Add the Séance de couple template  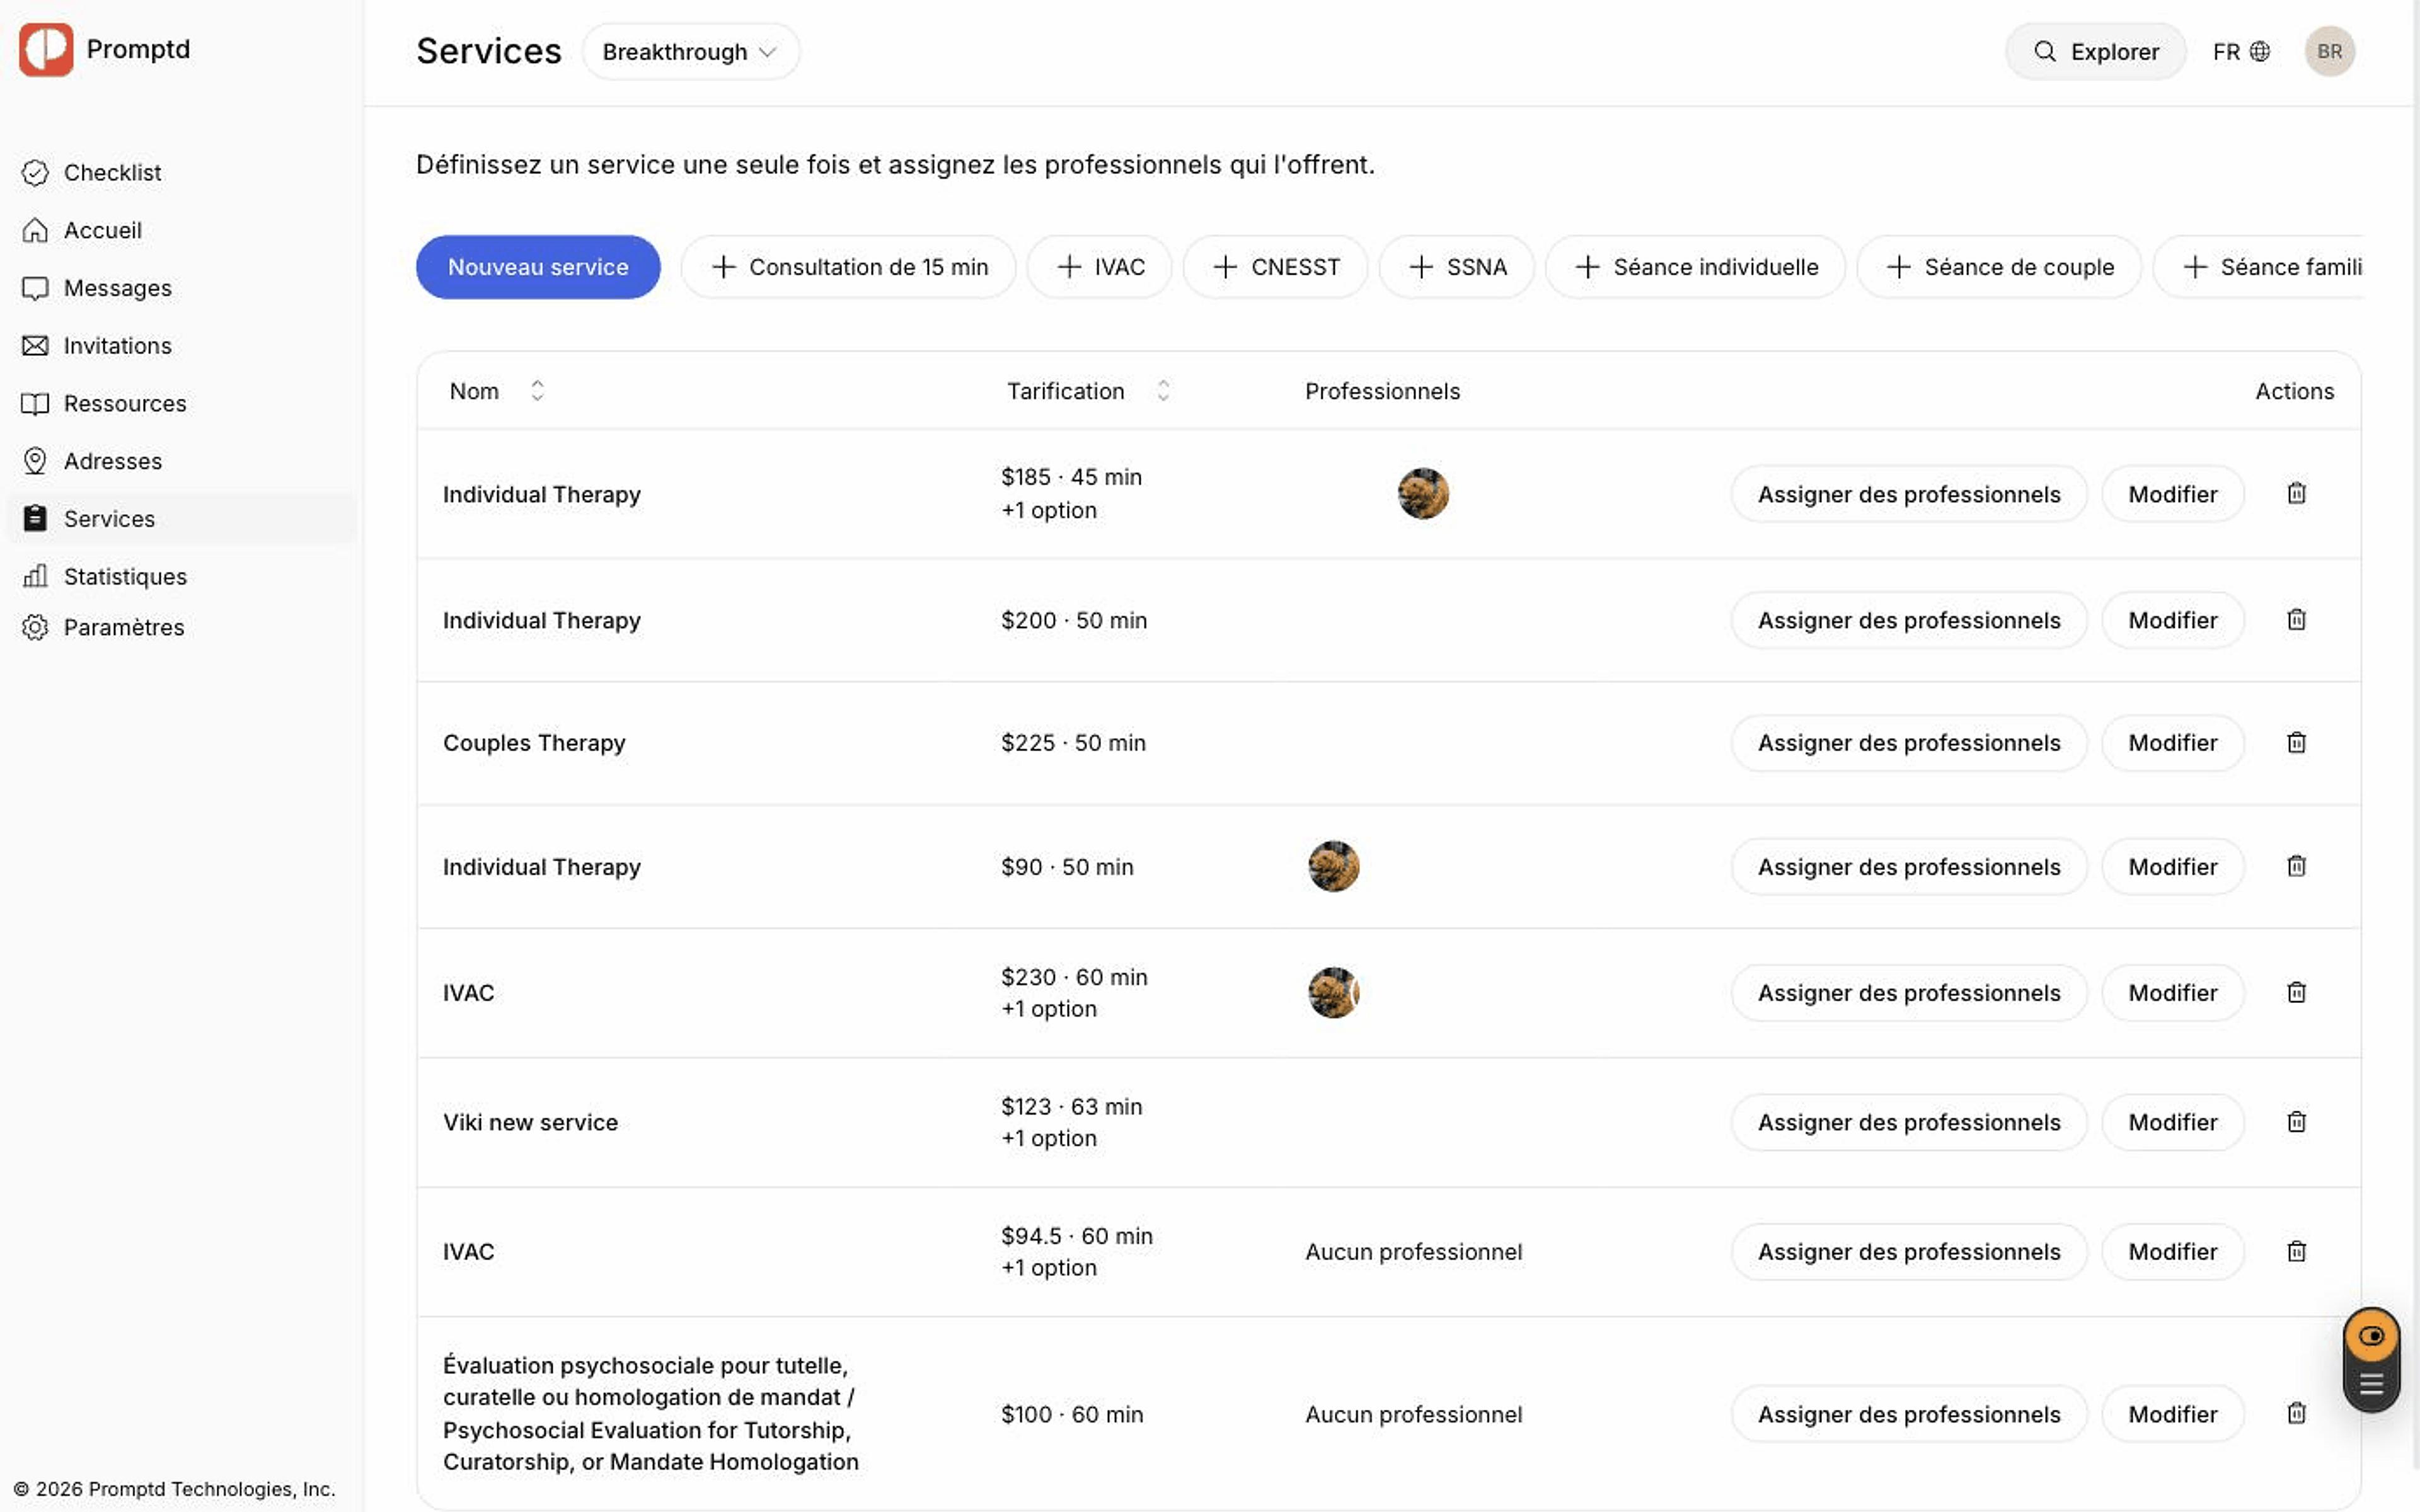click(x=2000, y=267)
